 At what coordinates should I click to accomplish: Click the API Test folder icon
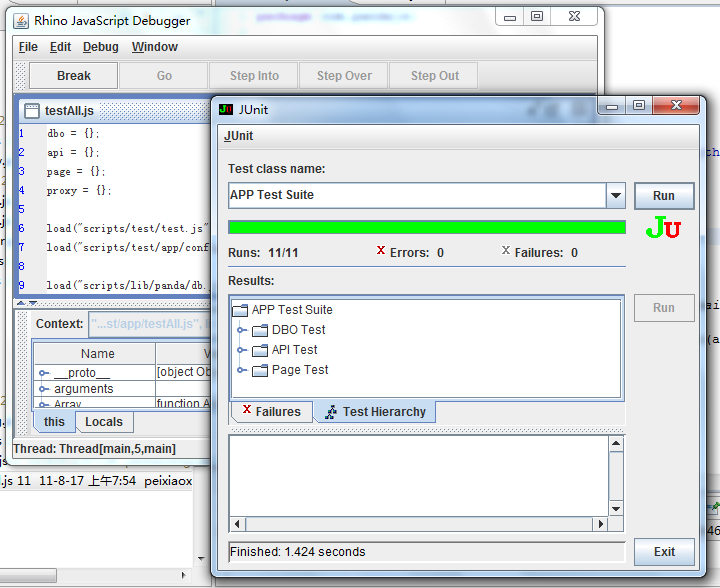(260, 350)
